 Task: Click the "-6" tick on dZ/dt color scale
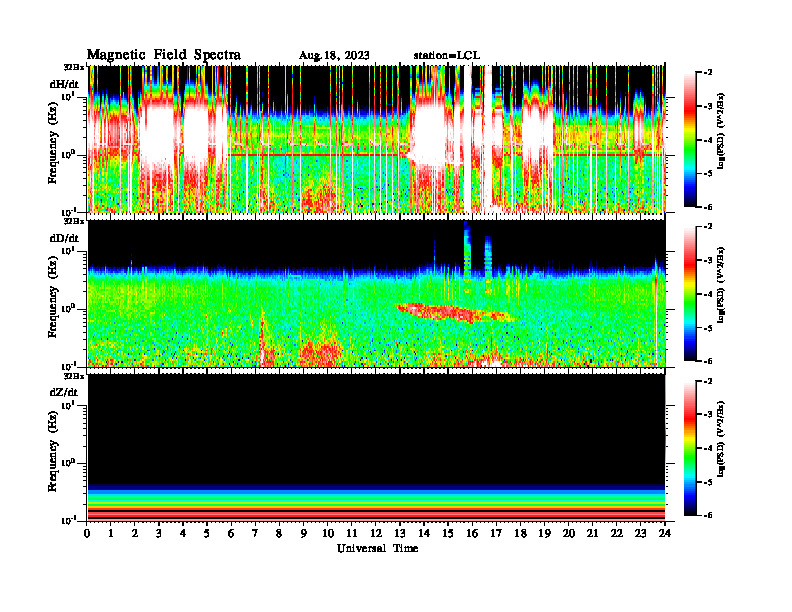point(708,515)
